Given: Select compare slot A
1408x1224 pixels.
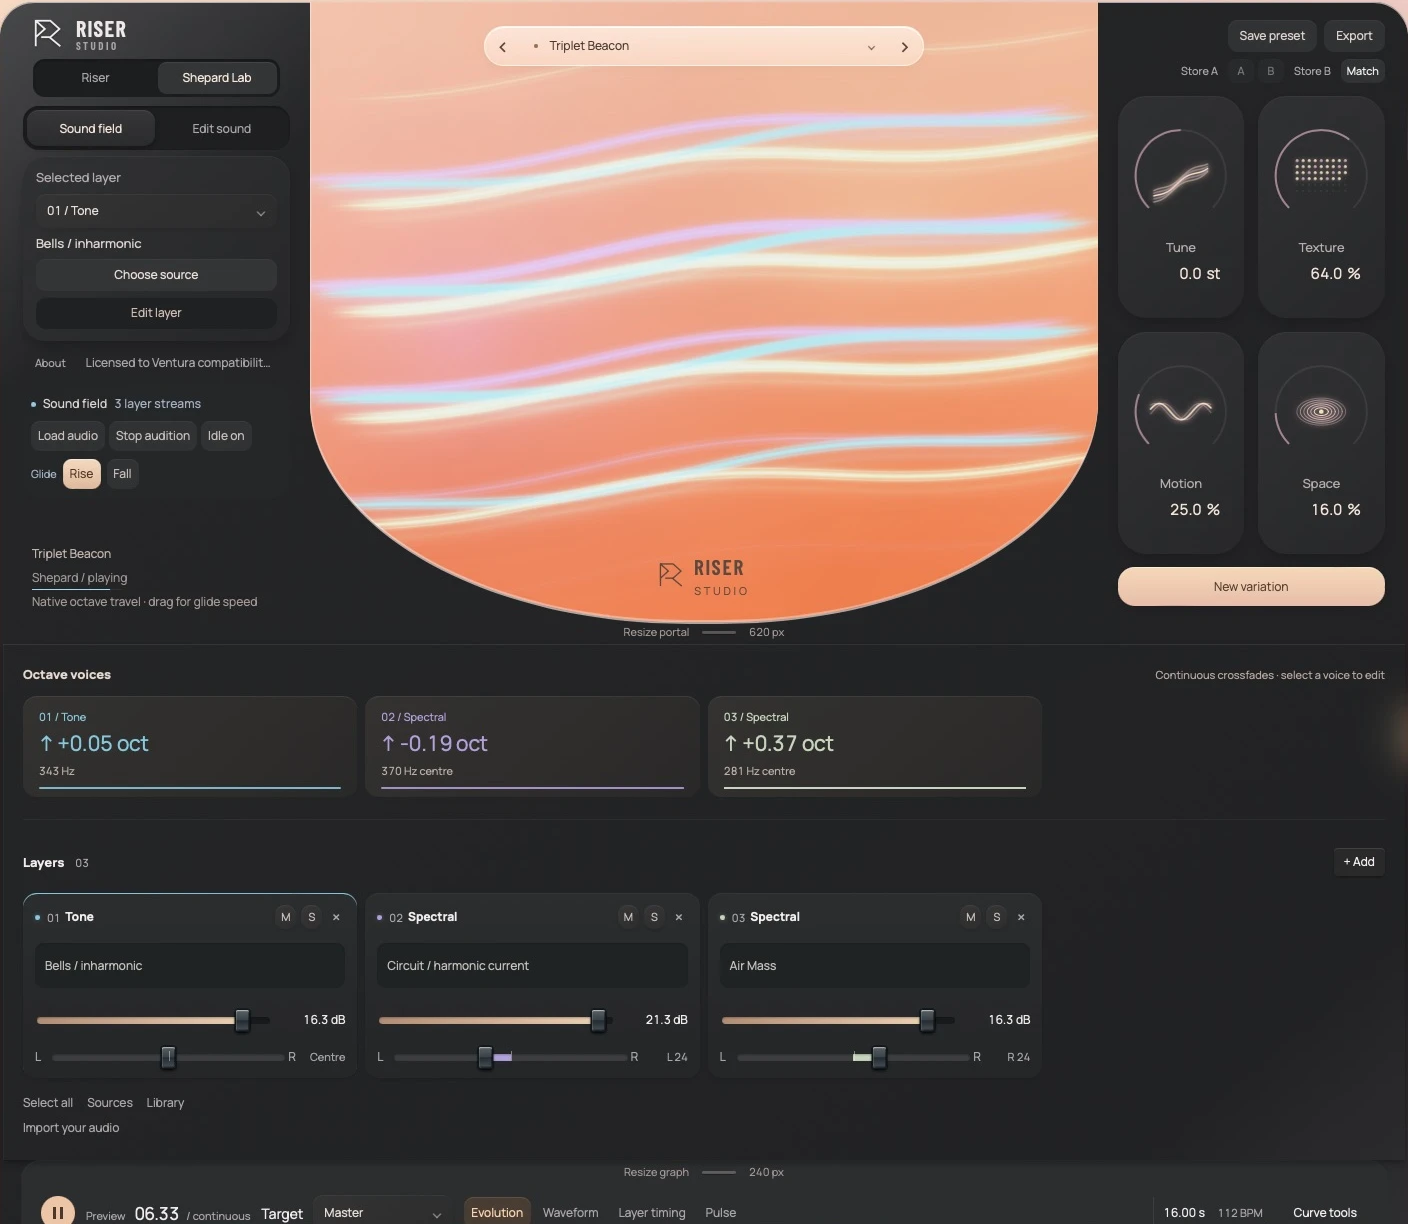Looking at the screenshot, I should point(1241,71).
